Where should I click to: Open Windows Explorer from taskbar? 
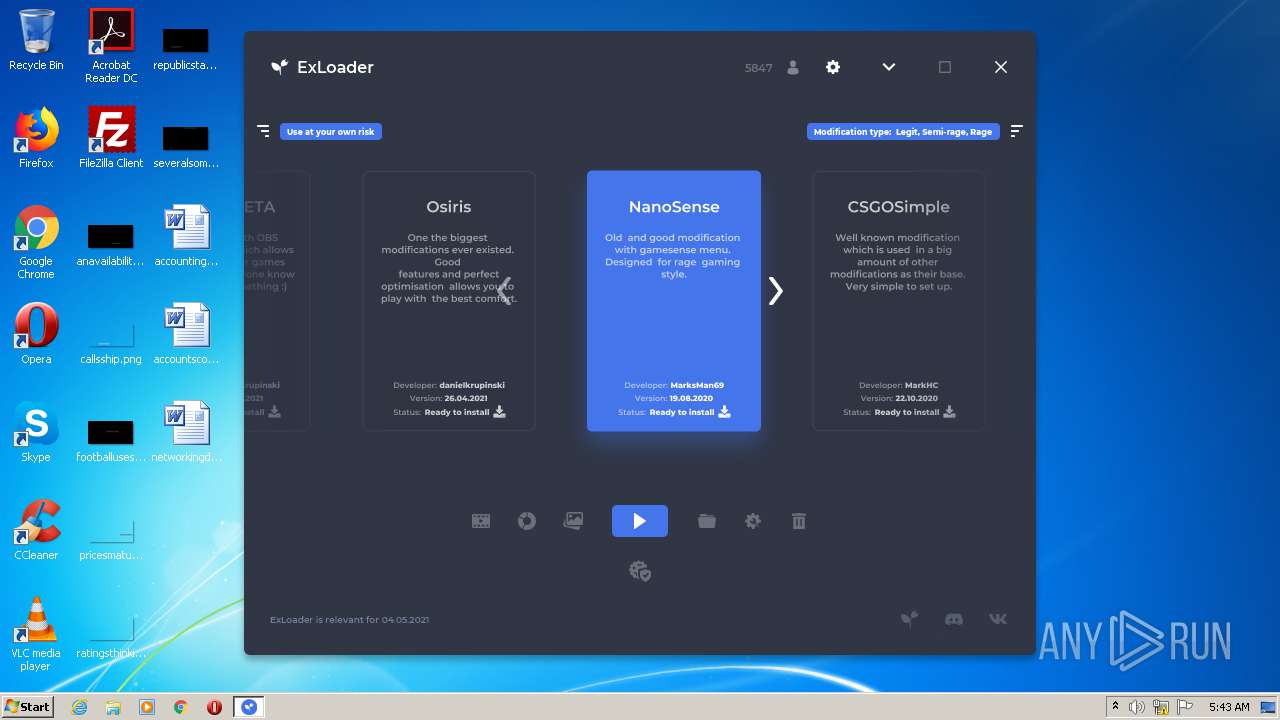click(113, 707)
